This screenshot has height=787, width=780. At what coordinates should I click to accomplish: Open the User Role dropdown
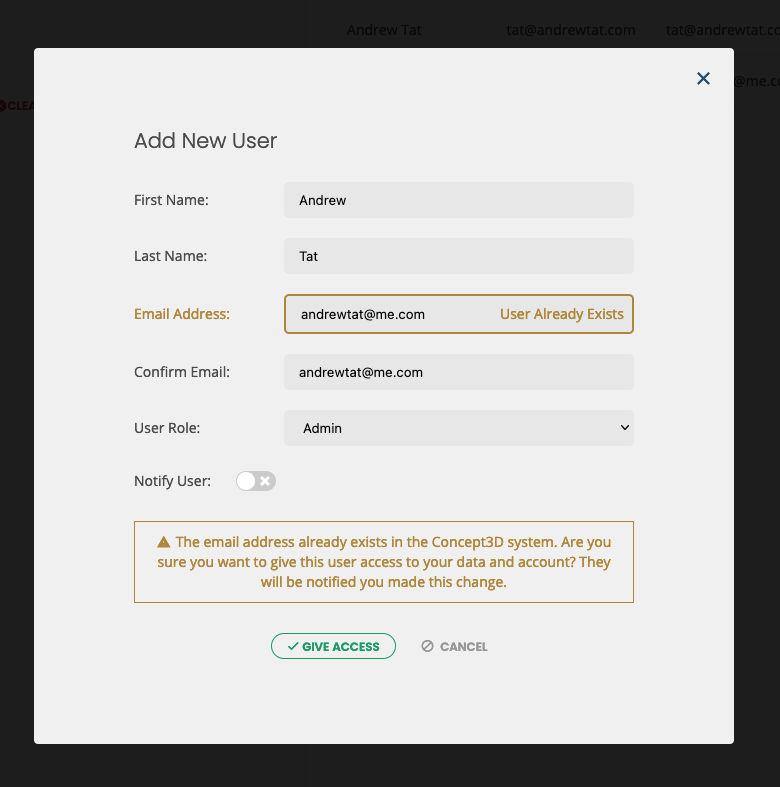(459, 428)
